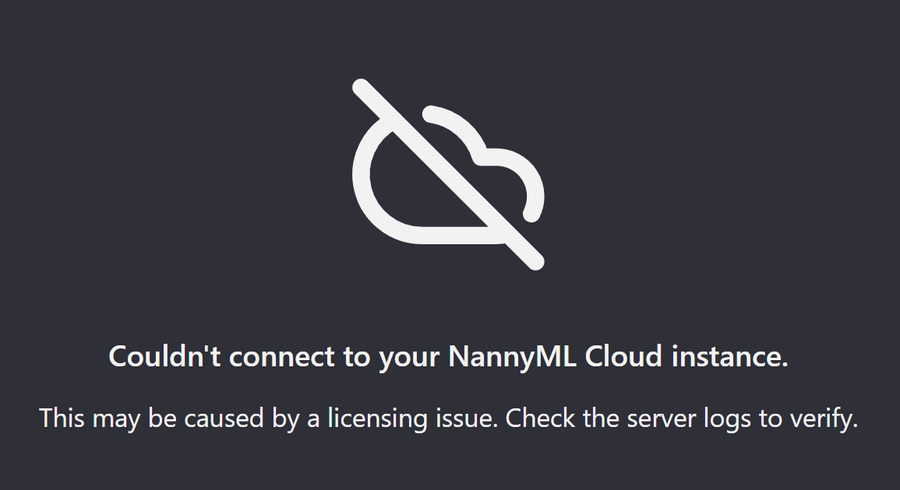Screen dimensions: 900x490
Task: Click the licensing issue description text
Action: pyautogui.click(x=448, y=418)
